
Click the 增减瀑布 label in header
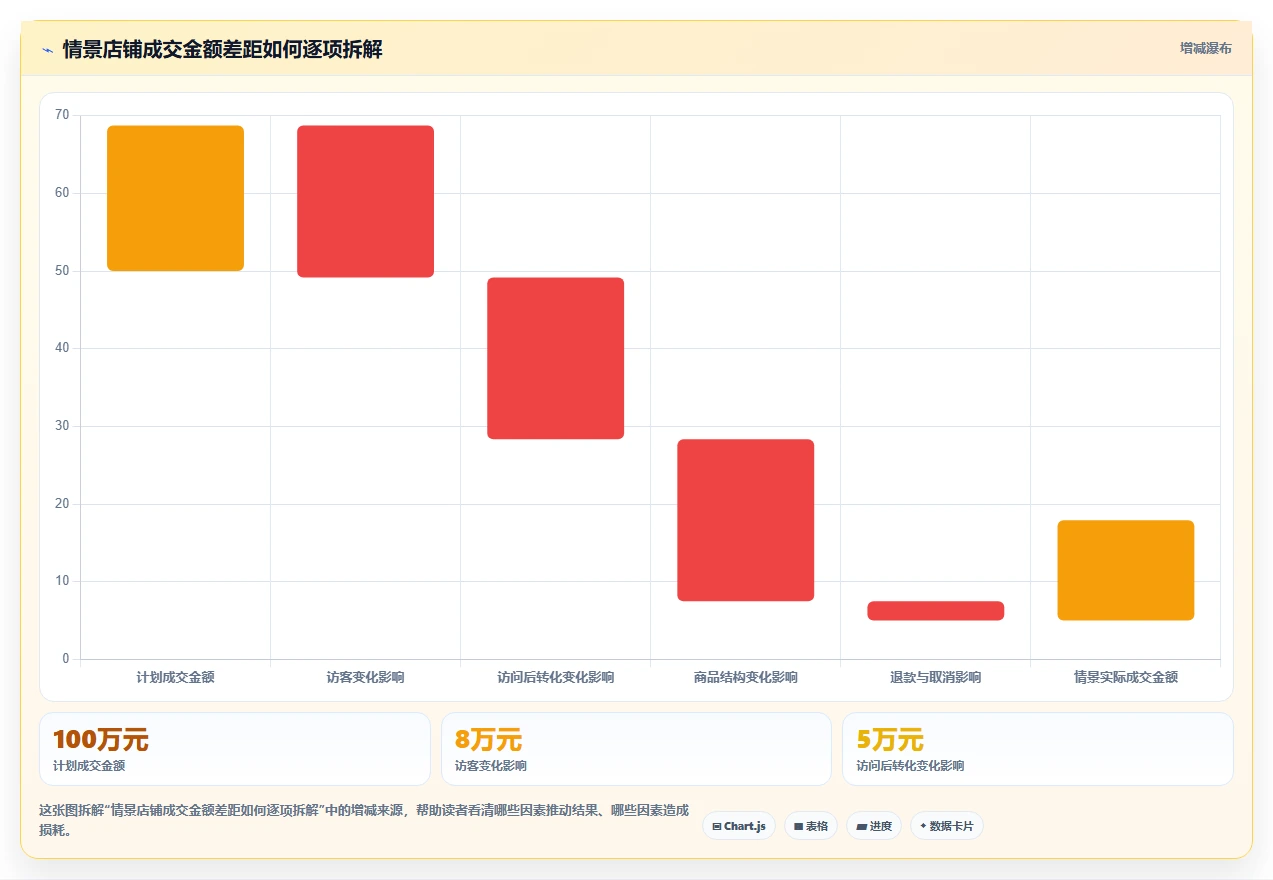[x=1205, y=48]
